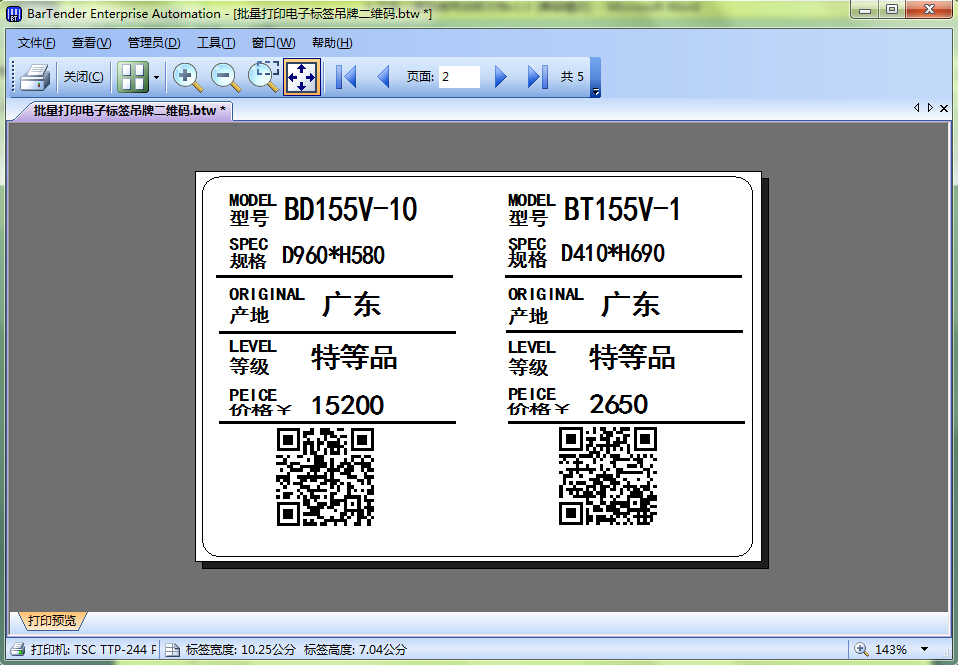The image size is (958, 665).
Task: Click the 关闭(C) close preview button
Action: coord(84,77)
